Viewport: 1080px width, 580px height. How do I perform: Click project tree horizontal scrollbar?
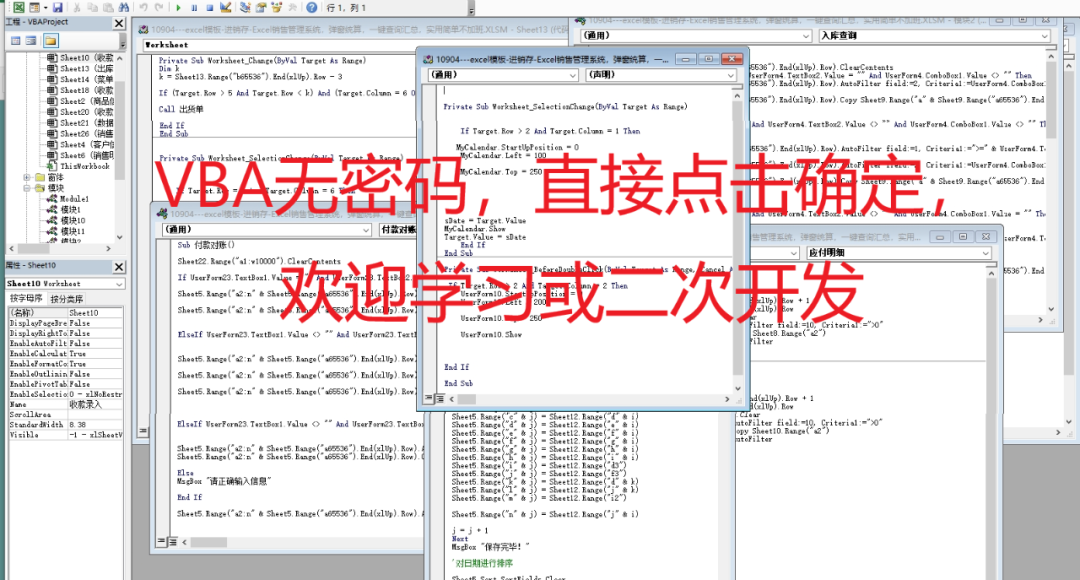coord(59,248)
